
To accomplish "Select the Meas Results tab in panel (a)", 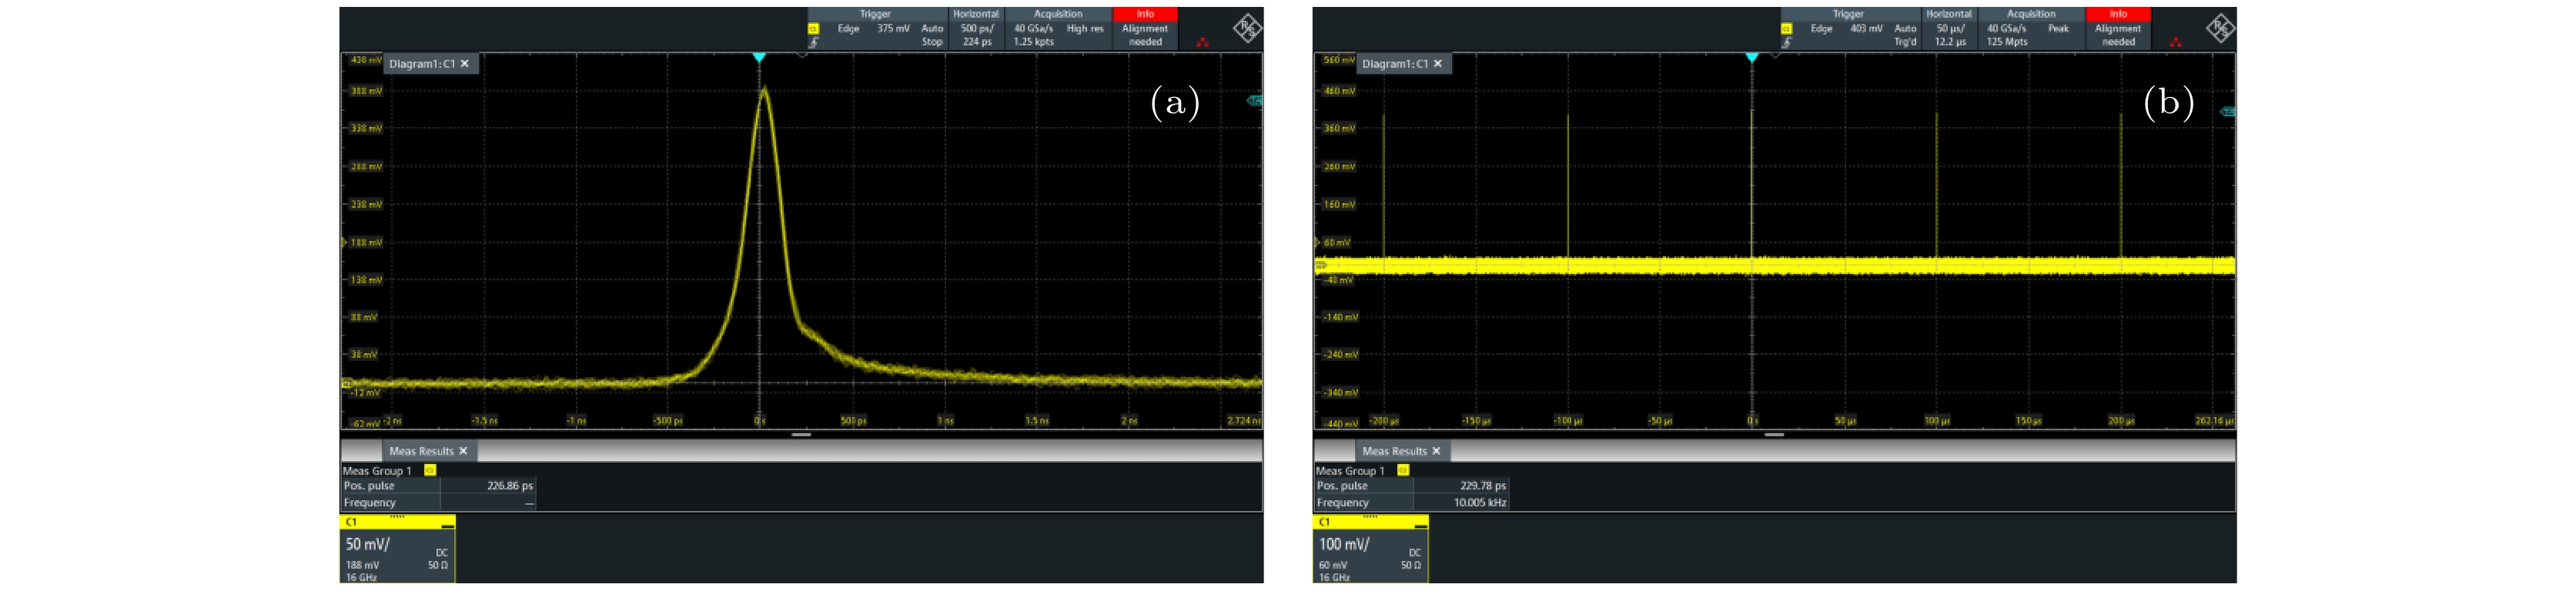I will coord(420,451).
